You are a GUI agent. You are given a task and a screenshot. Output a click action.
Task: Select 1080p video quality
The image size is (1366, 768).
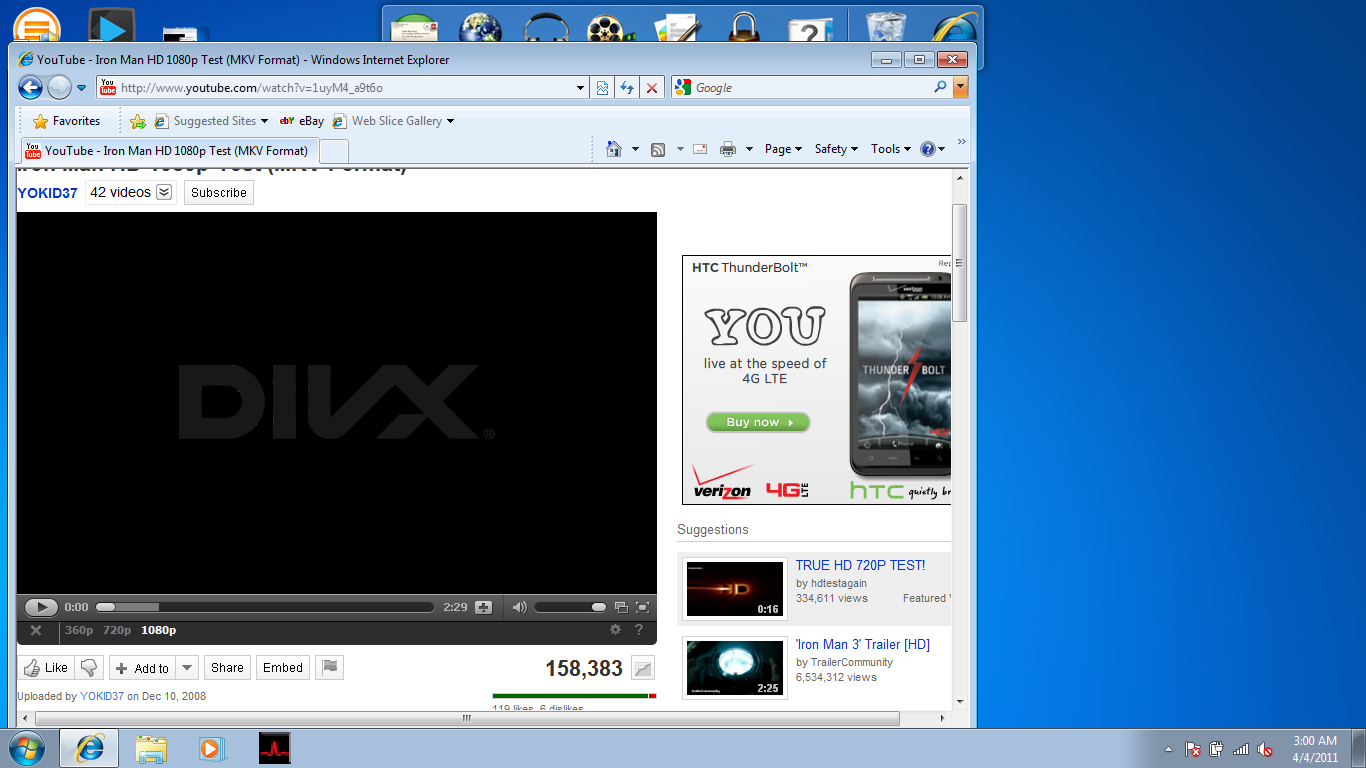158,630
